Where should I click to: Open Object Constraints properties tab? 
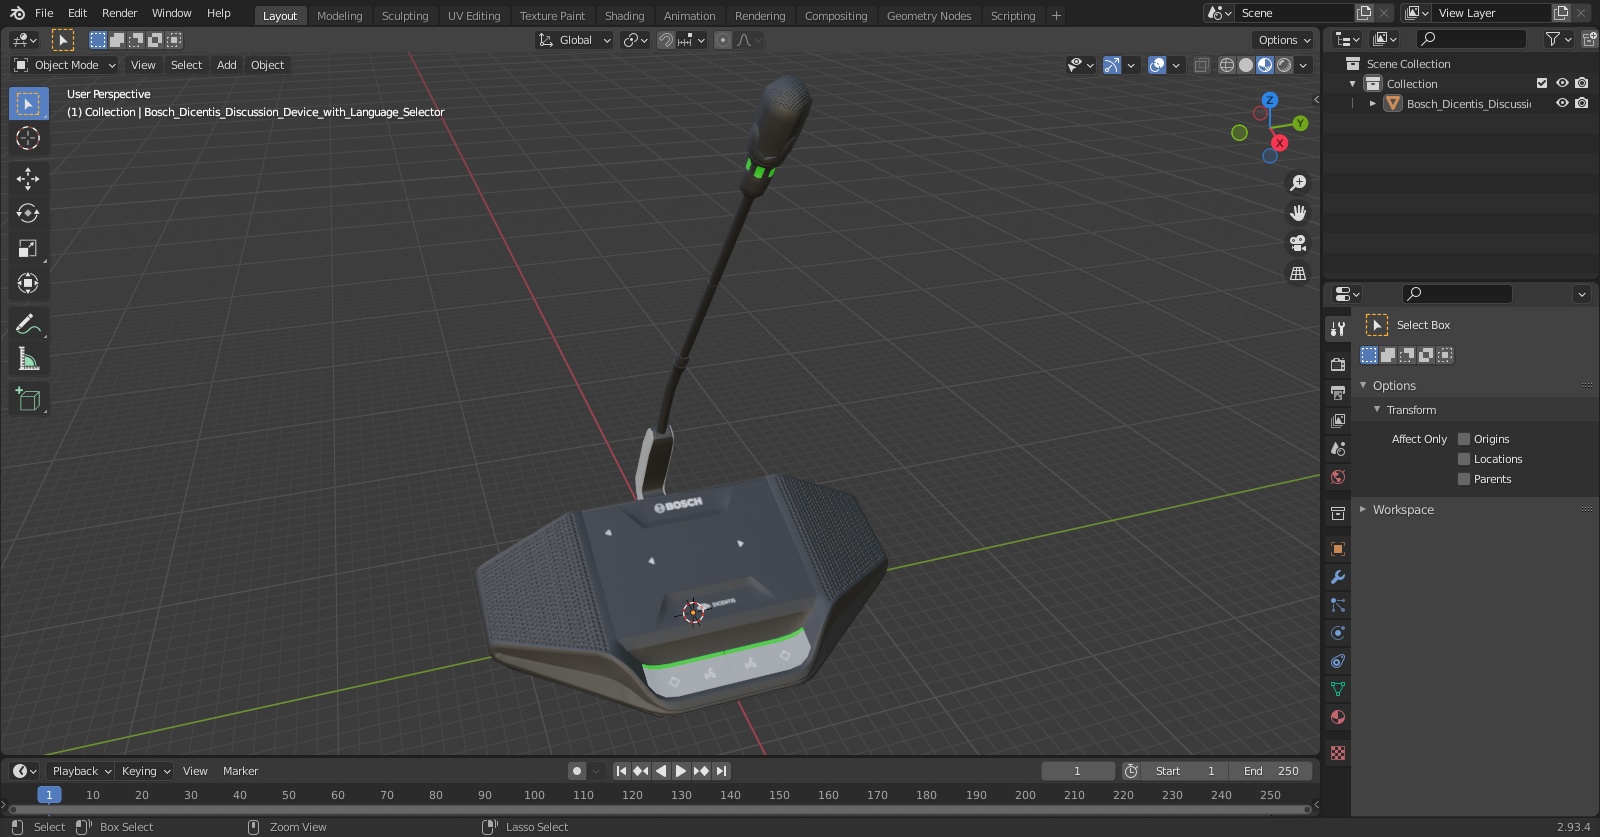(1338, 661)
